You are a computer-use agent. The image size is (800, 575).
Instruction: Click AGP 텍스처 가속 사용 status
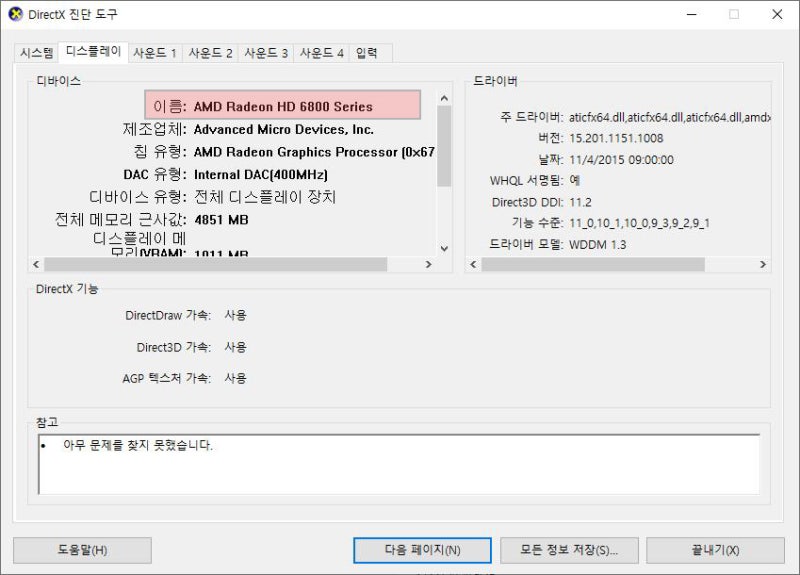235,378
